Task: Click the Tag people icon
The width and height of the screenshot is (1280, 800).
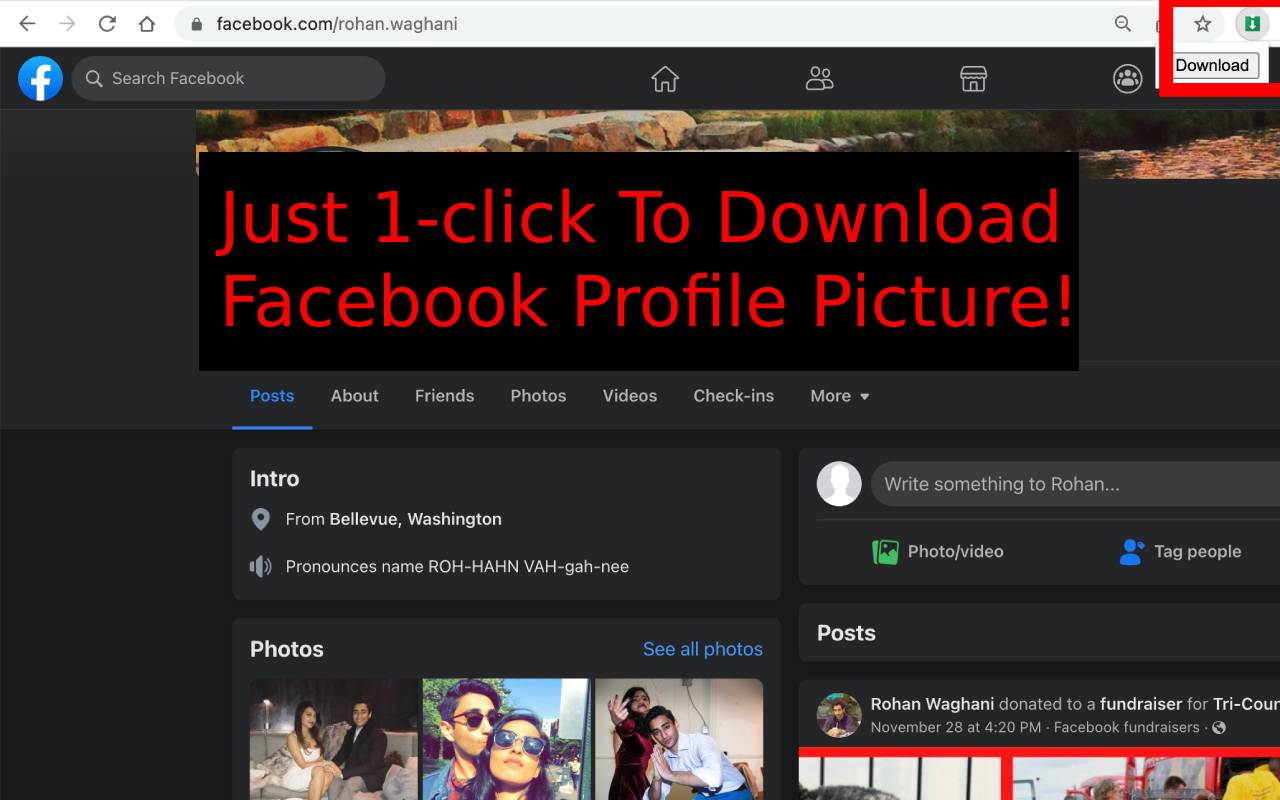Action: (1131, 551)
